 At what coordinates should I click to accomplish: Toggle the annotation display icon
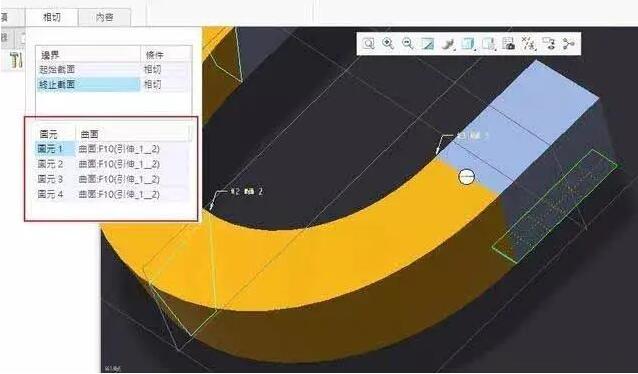click(x=549, y=44)
